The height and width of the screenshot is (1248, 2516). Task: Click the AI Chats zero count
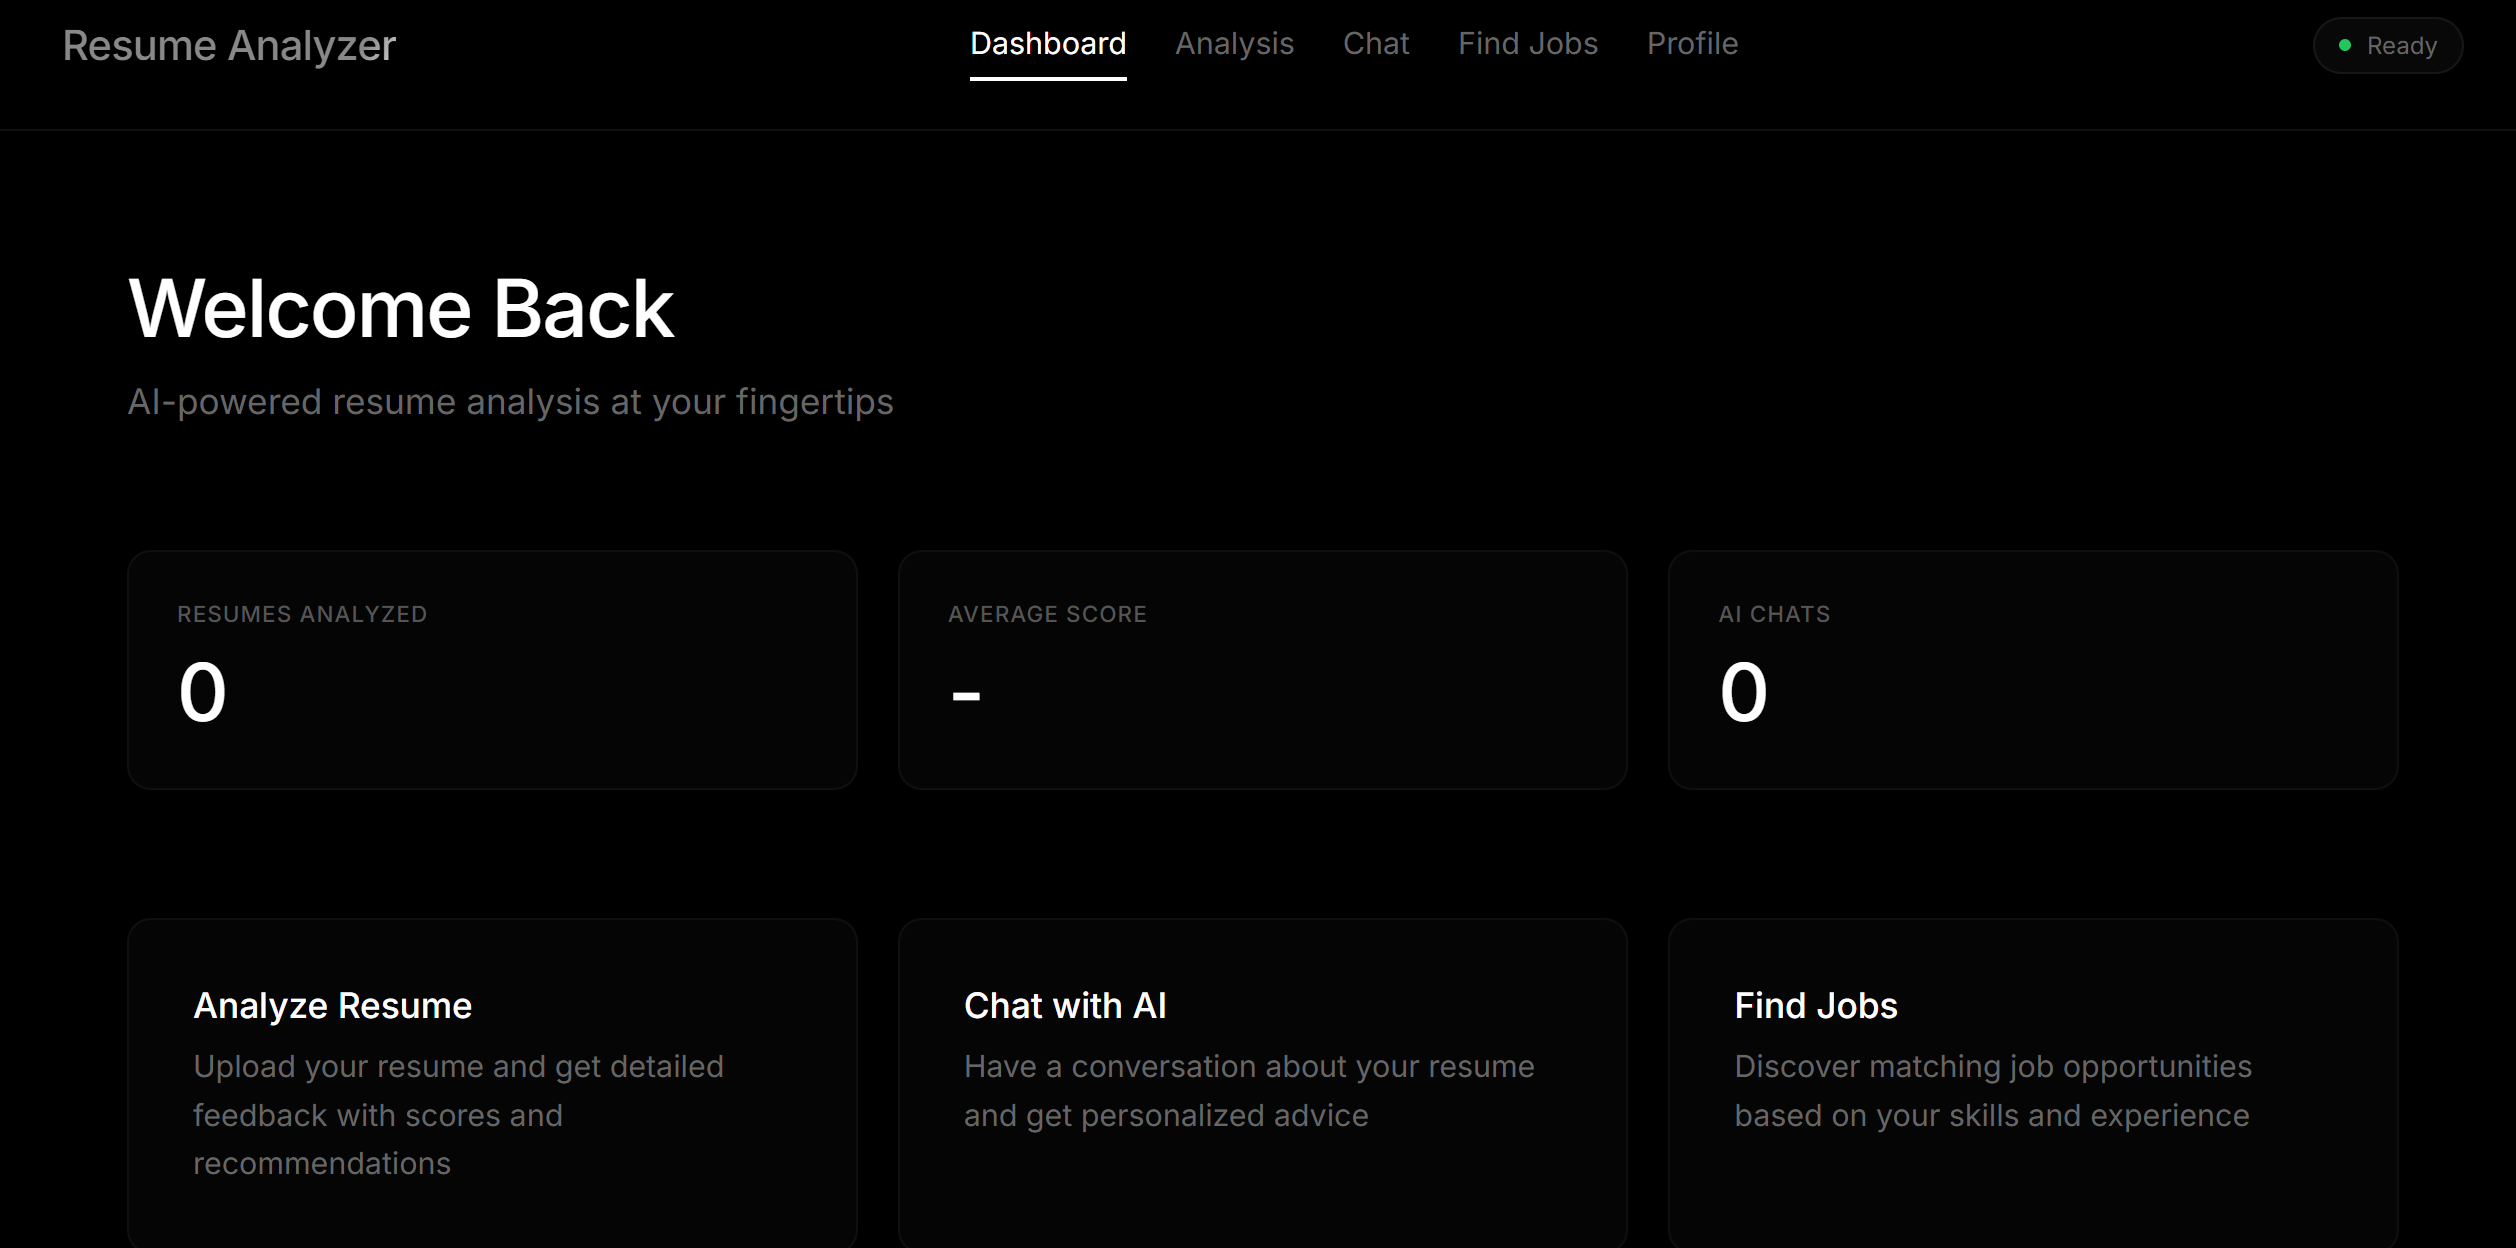pos(1744,692)
